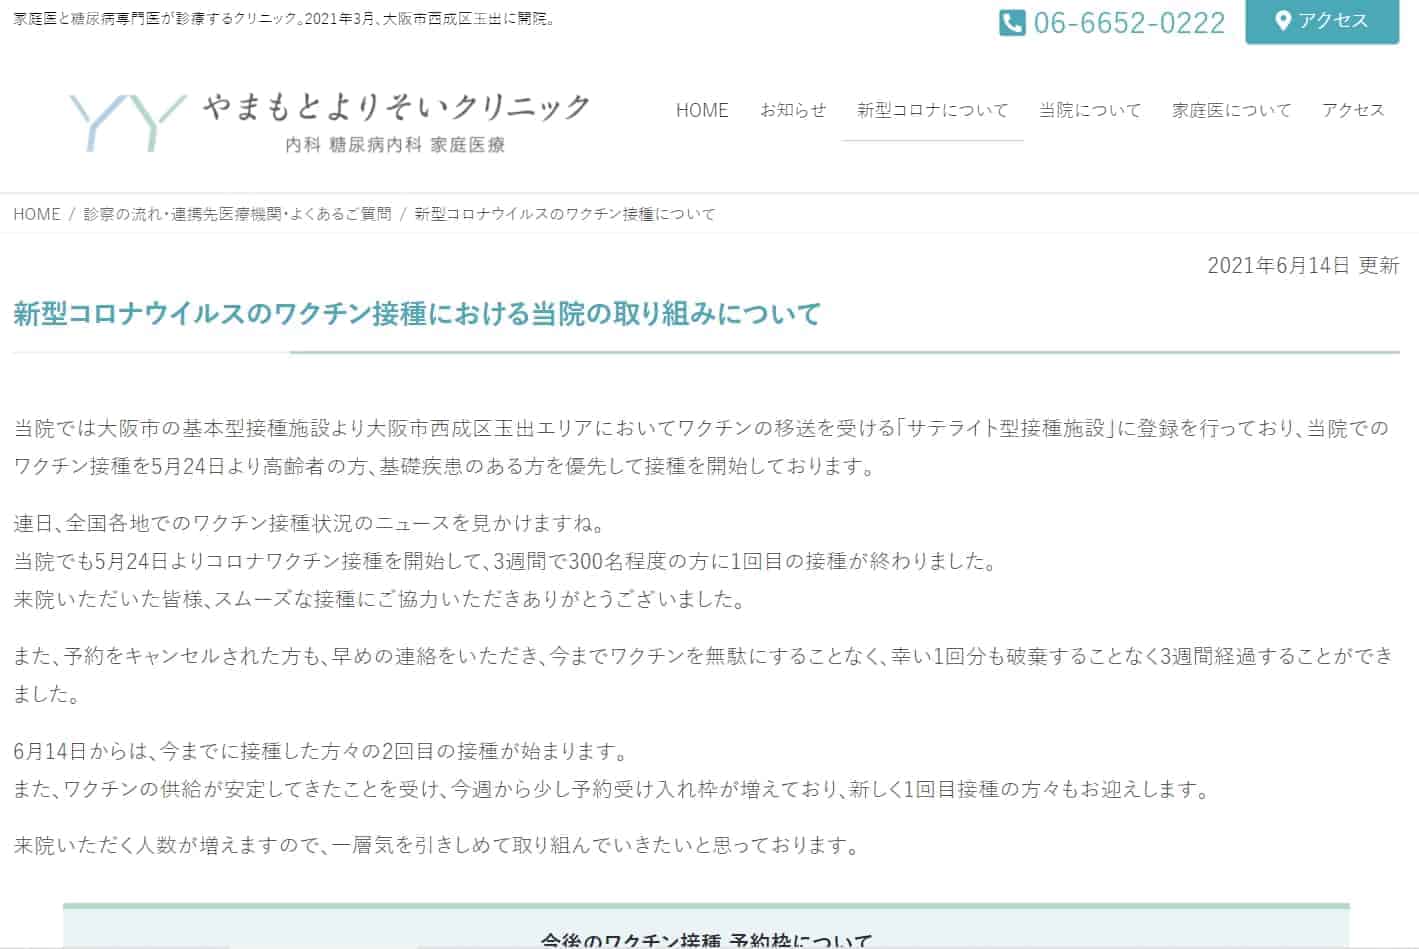The width and height of the screenshot is (1419, 949).
Task: Open アクセス in the main navigation
Action: pyautogui.click(x=1353, y=110)
